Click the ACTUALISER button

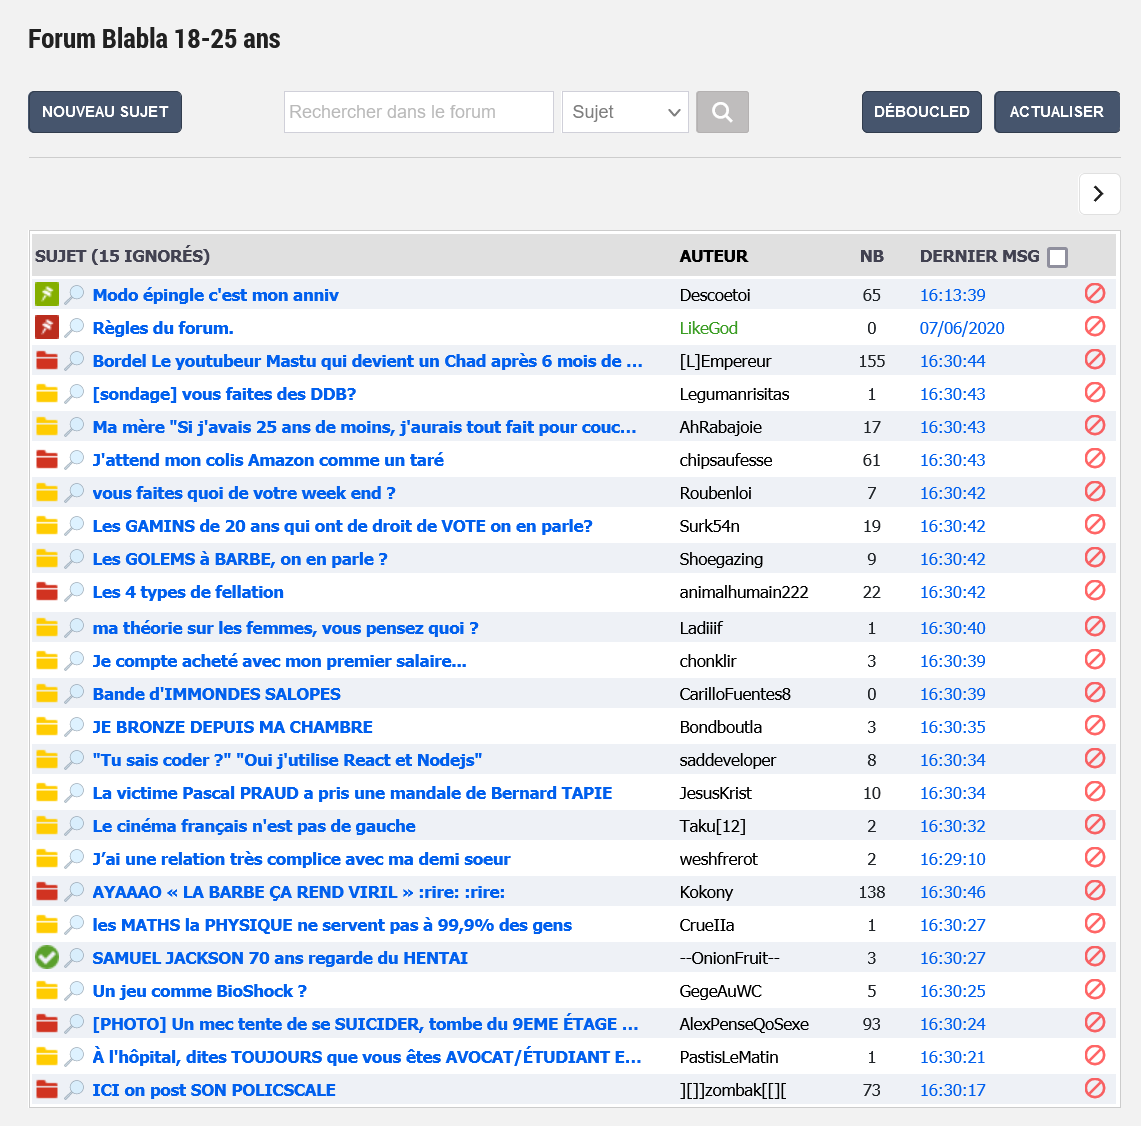(x=1057, y=112)
